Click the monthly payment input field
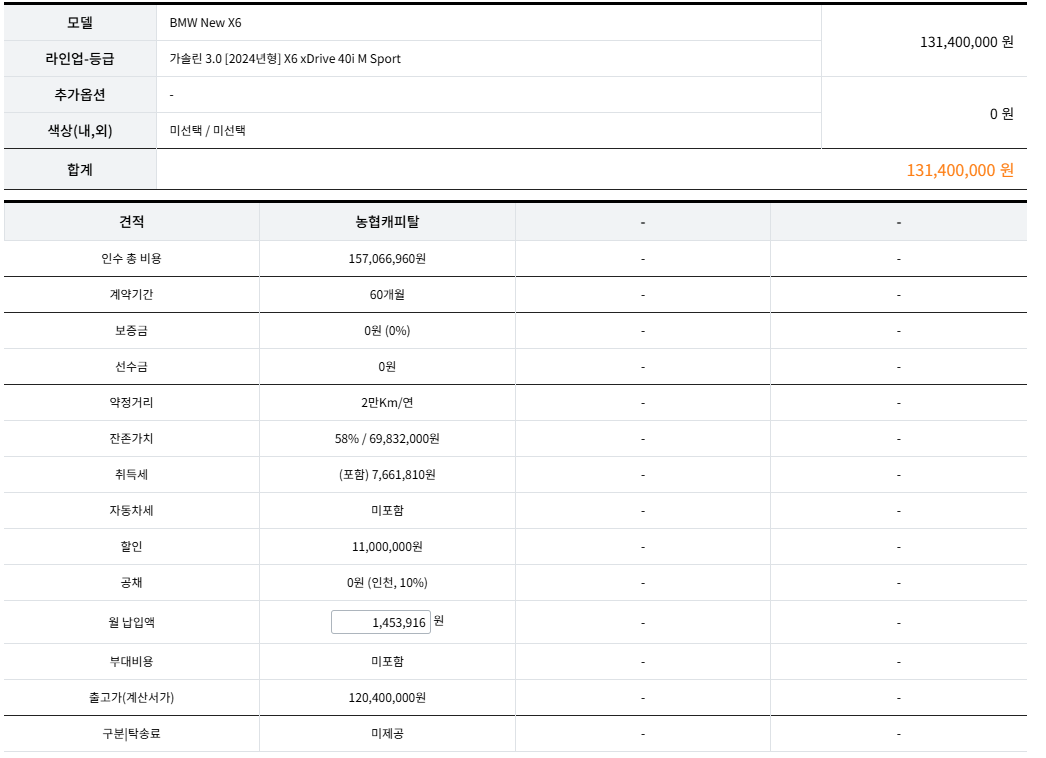Screen dimensions: 1046x758 pyautogui.click(x=381, y=622)
